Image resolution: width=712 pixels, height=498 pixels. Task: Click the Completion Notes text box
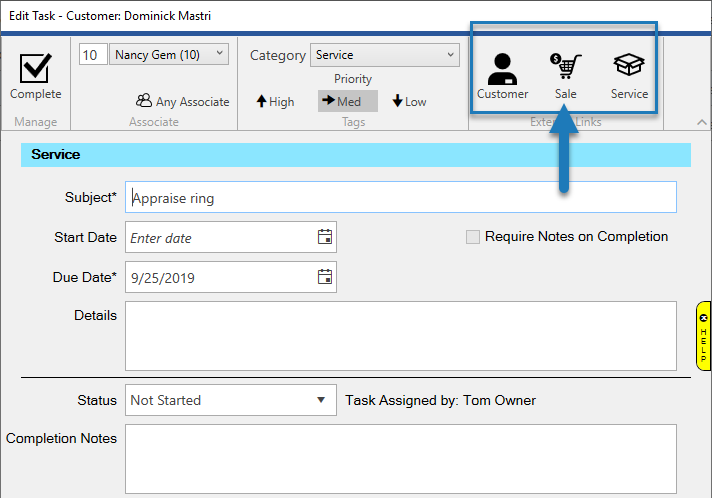point(400,459)
